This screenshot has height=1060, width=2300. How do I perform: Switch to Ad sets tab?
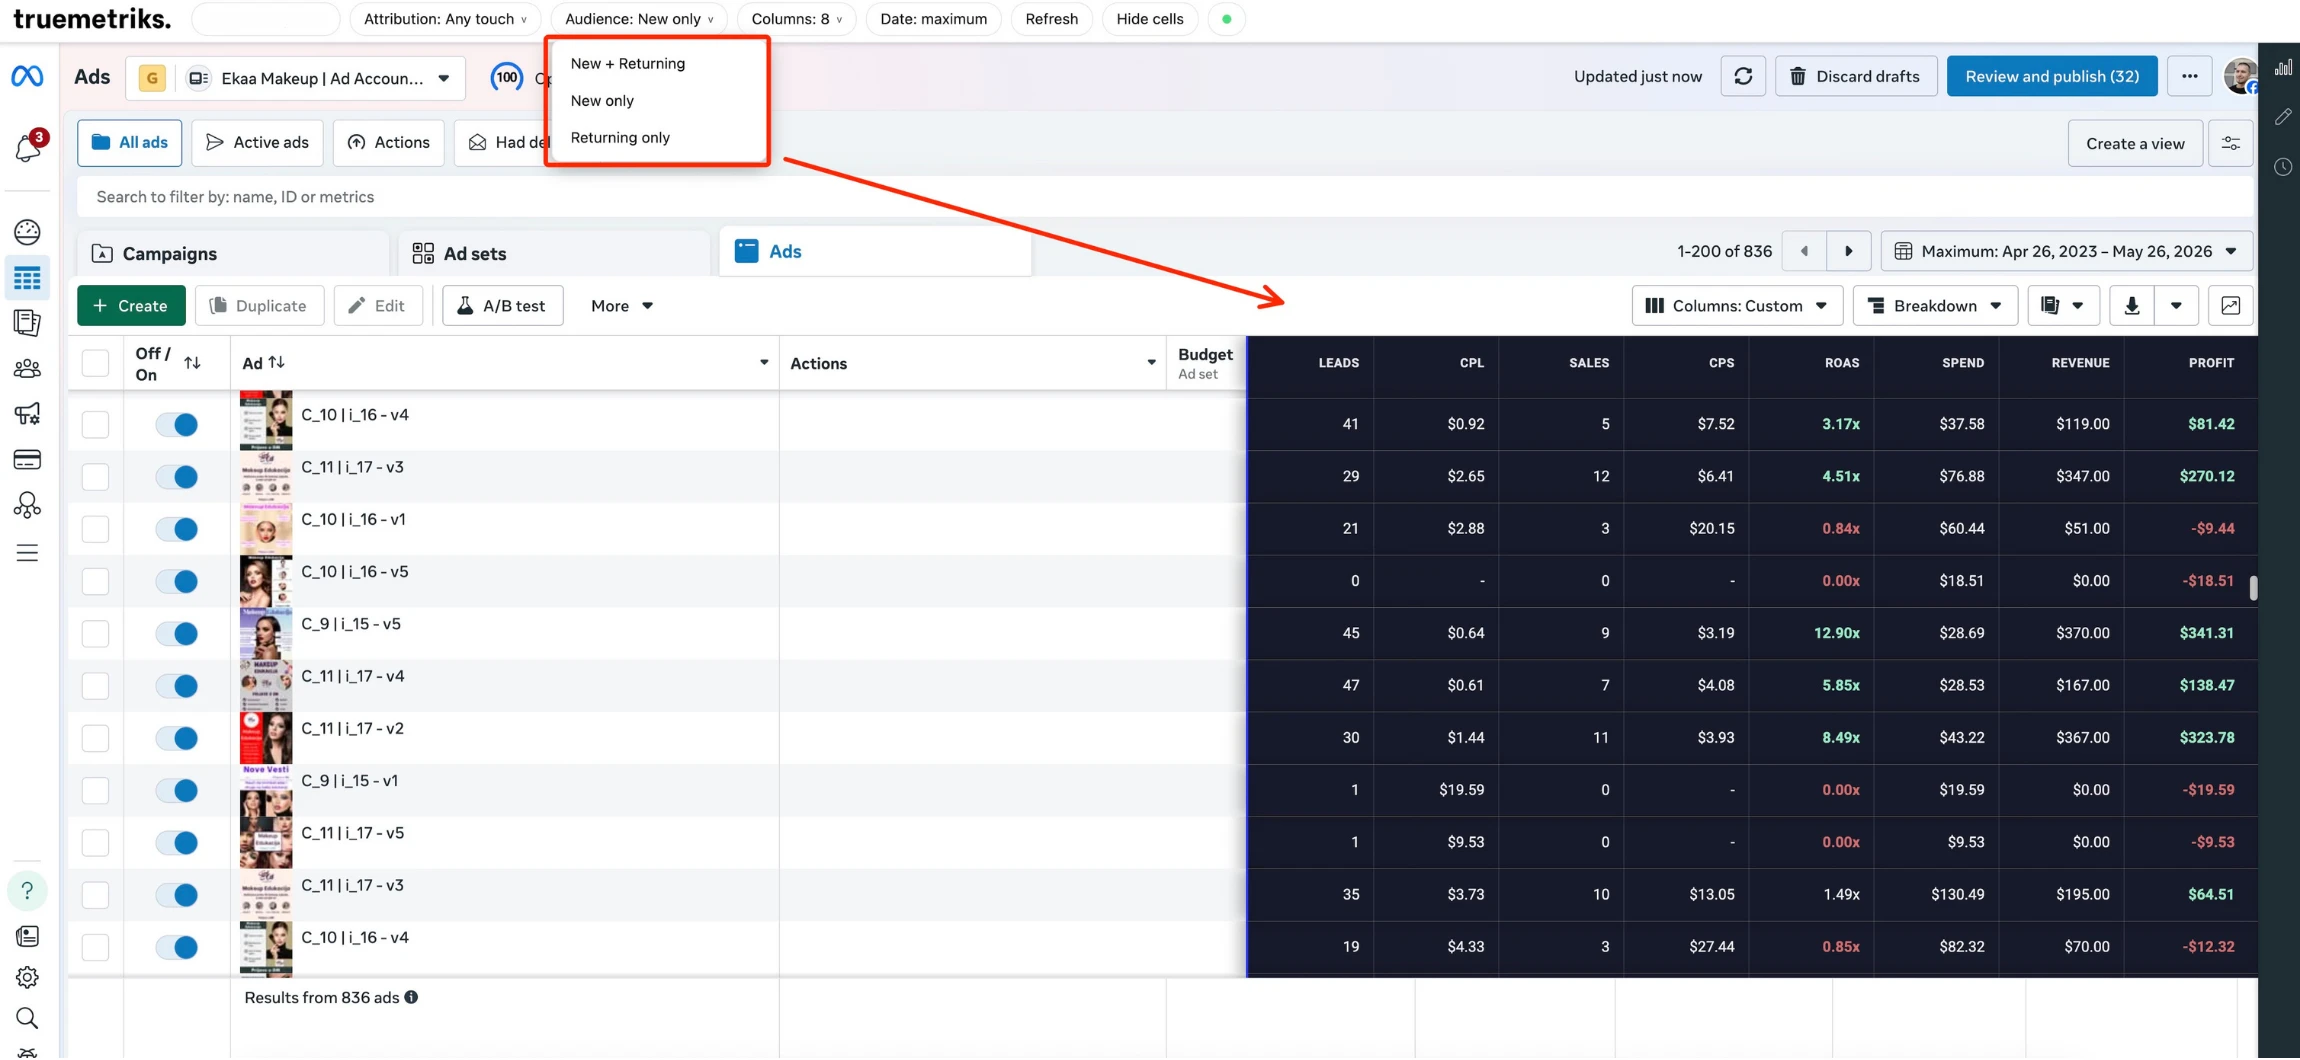point(554,253)
